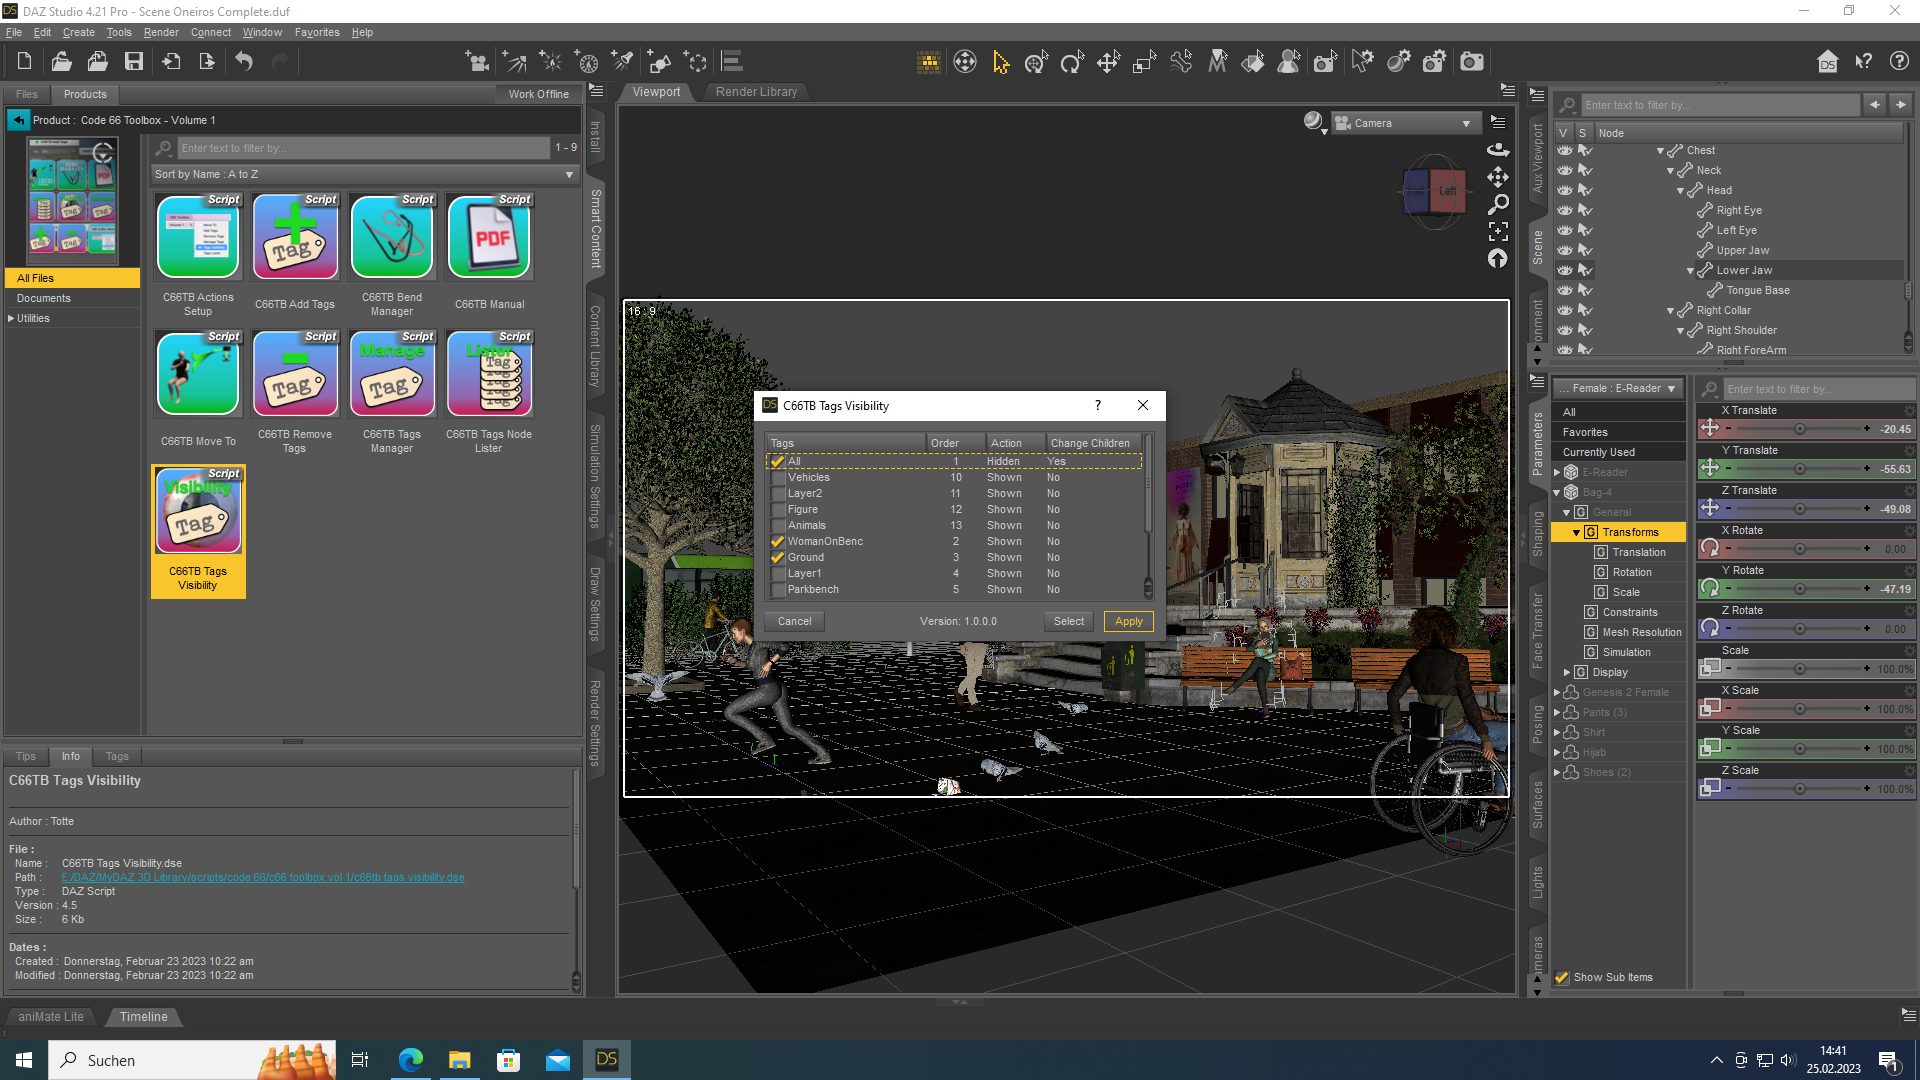This screenshot has width=1920, height=1080.
Task: Open the C66TB Manual PDF icon
Action: [x=489, y=238]
